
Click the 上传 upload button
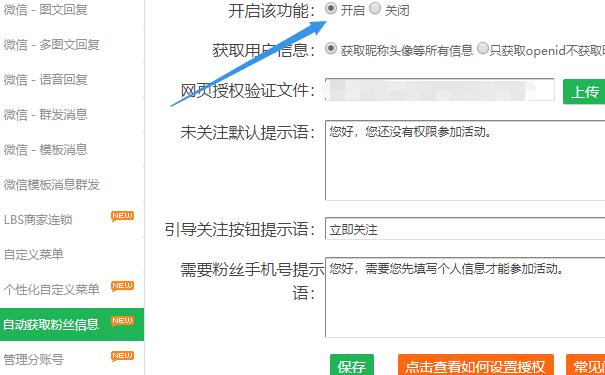click(x=584, y=92)
